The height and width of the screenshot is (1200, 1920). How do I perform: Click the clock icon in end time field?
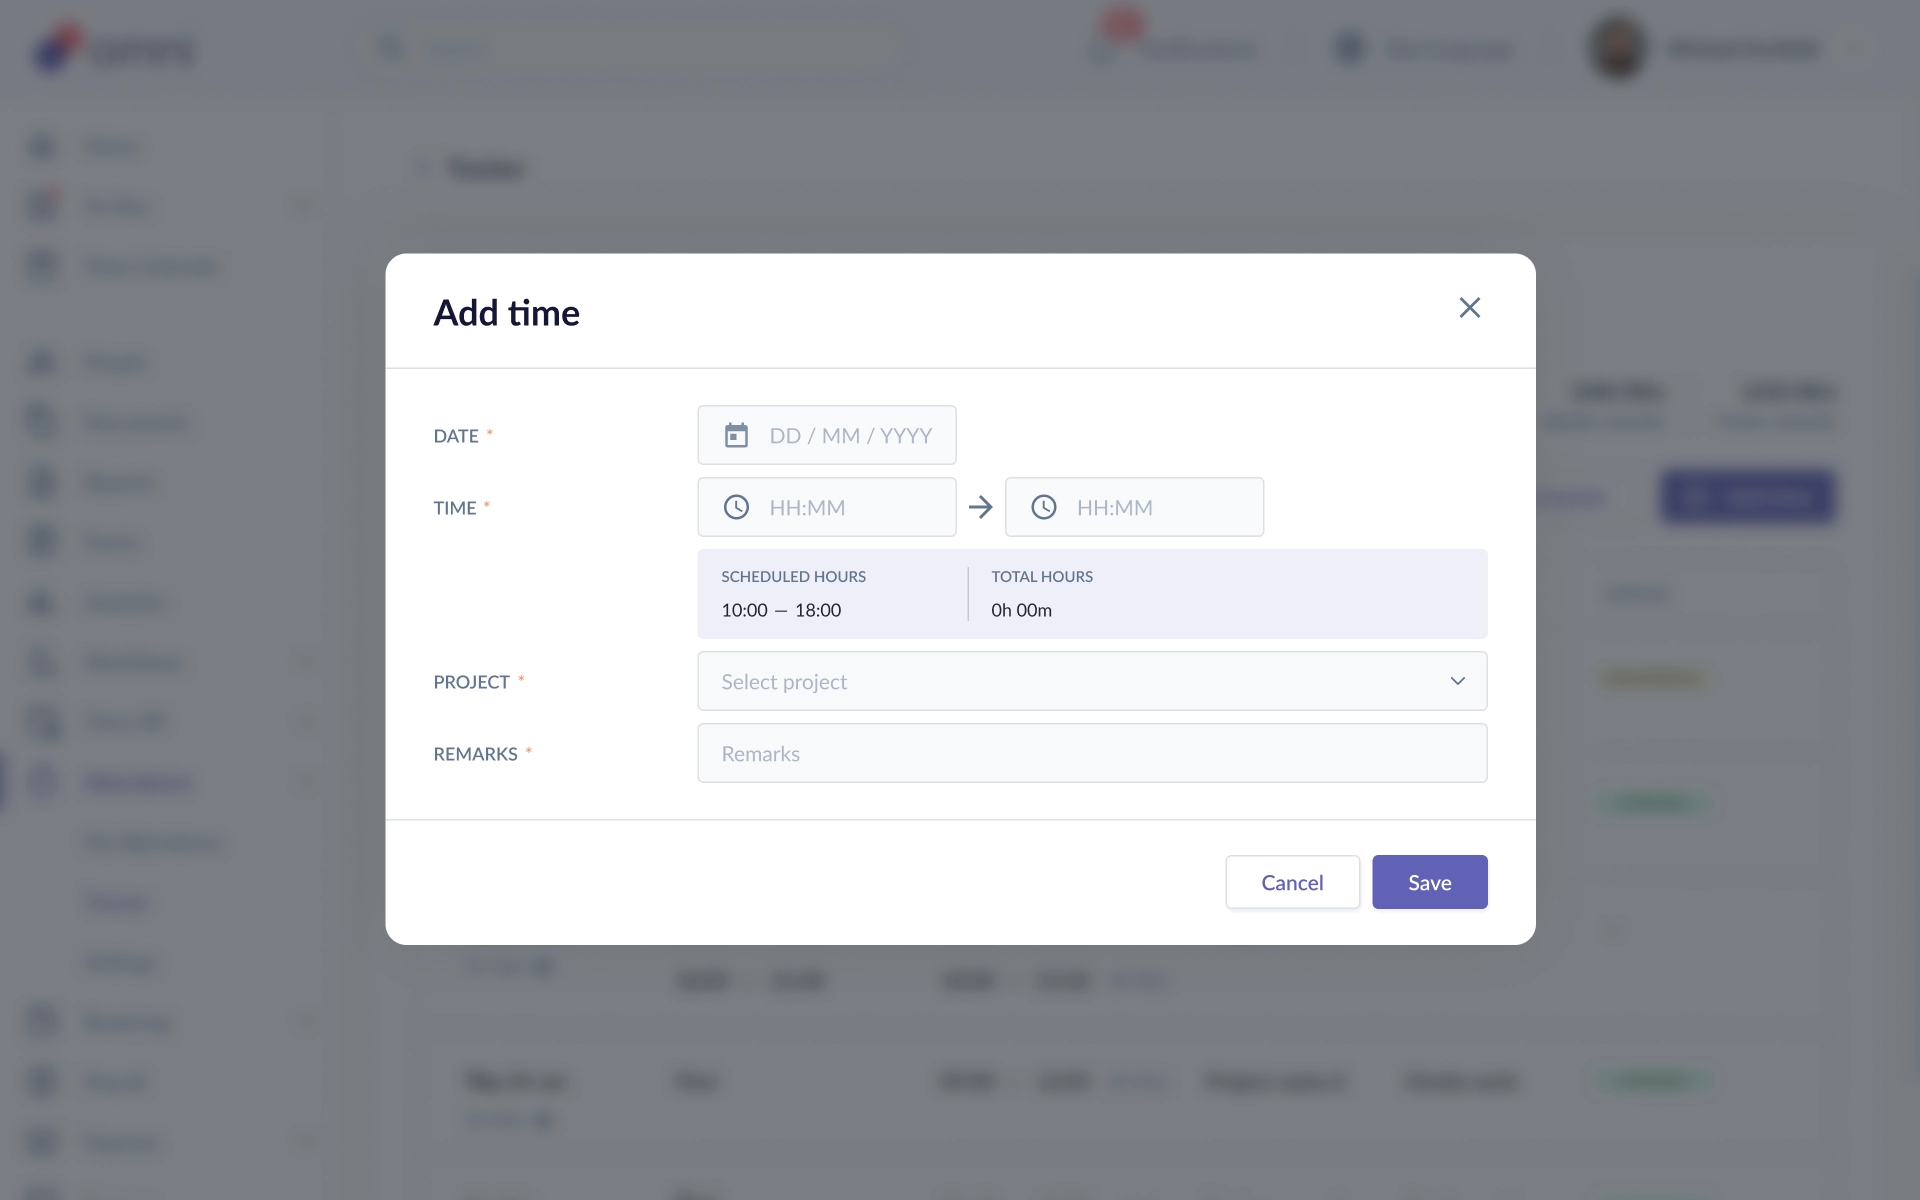point(1044,507)
